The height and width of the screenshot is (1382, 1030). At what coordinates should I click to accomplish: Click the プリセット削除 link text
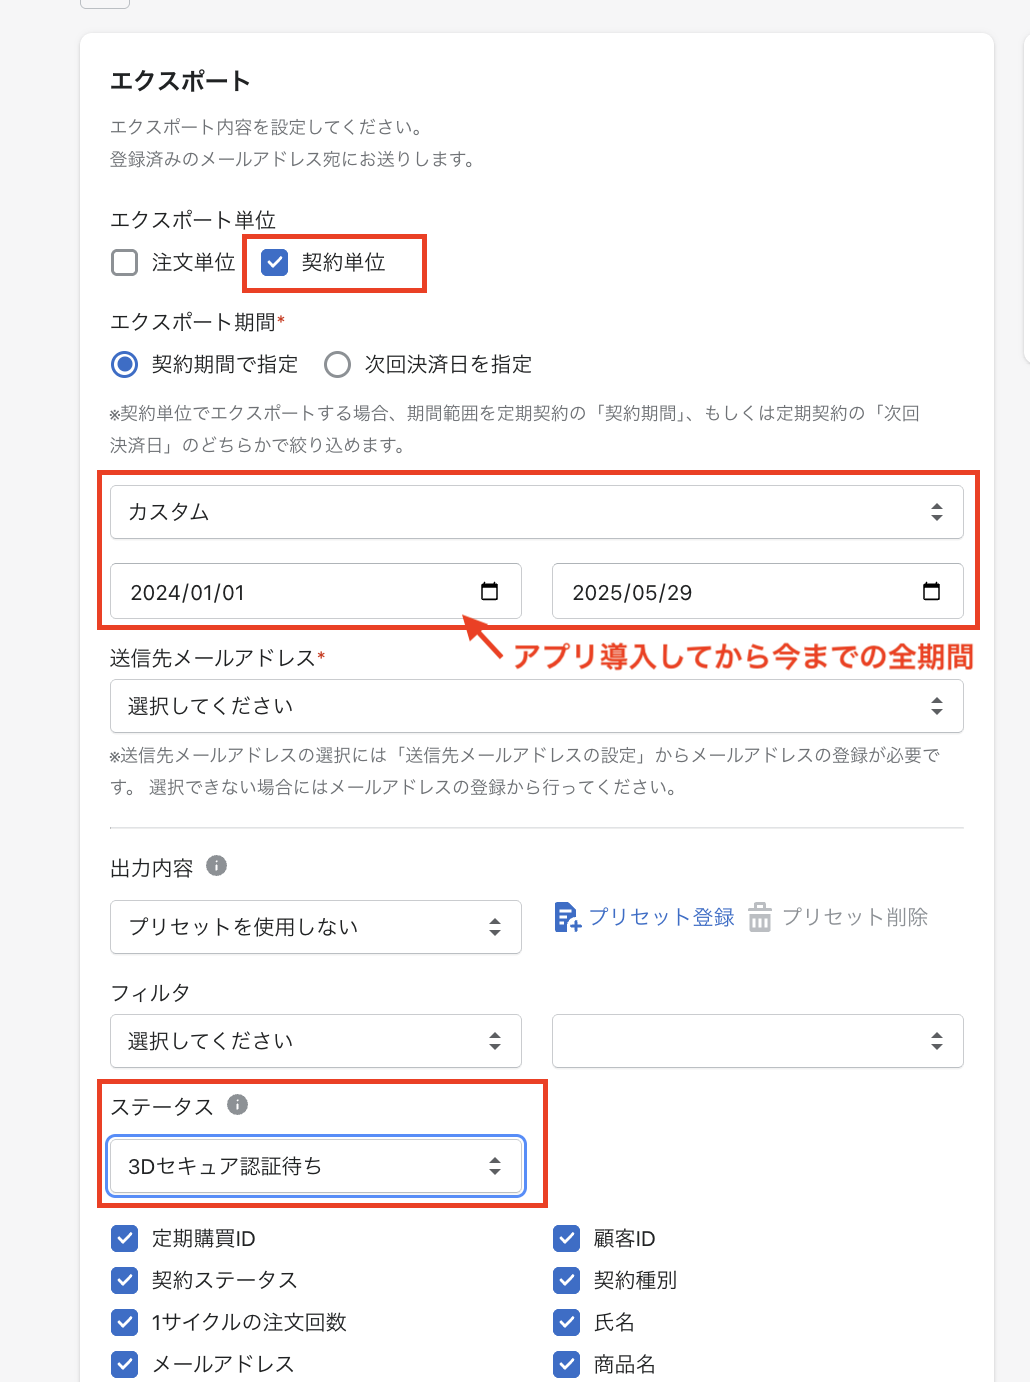[855, 917]
